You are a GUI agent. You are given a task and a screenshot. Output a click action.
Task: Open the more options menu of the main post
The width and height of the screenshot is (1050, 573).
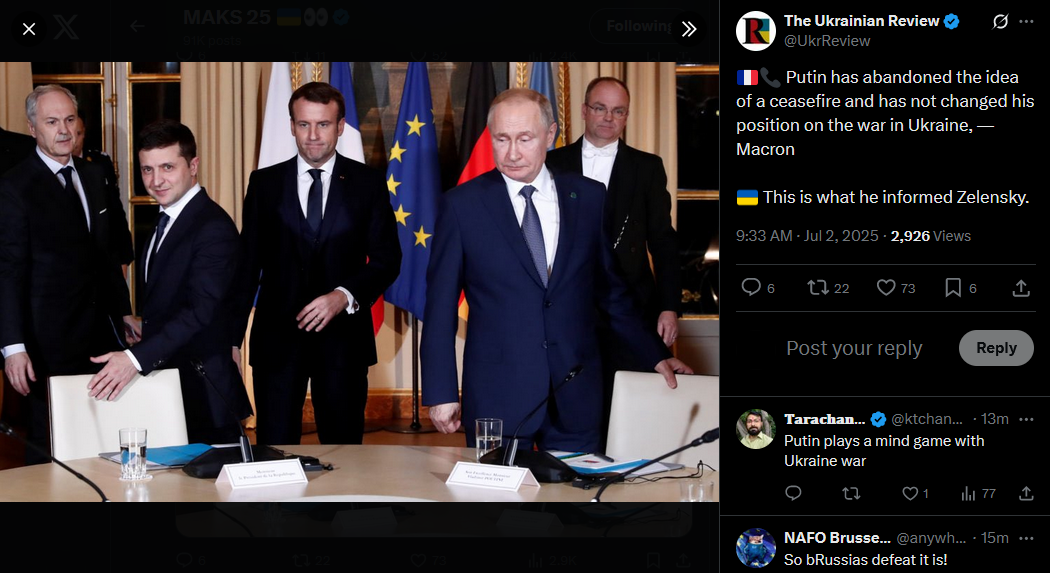tap(1026, 21)
